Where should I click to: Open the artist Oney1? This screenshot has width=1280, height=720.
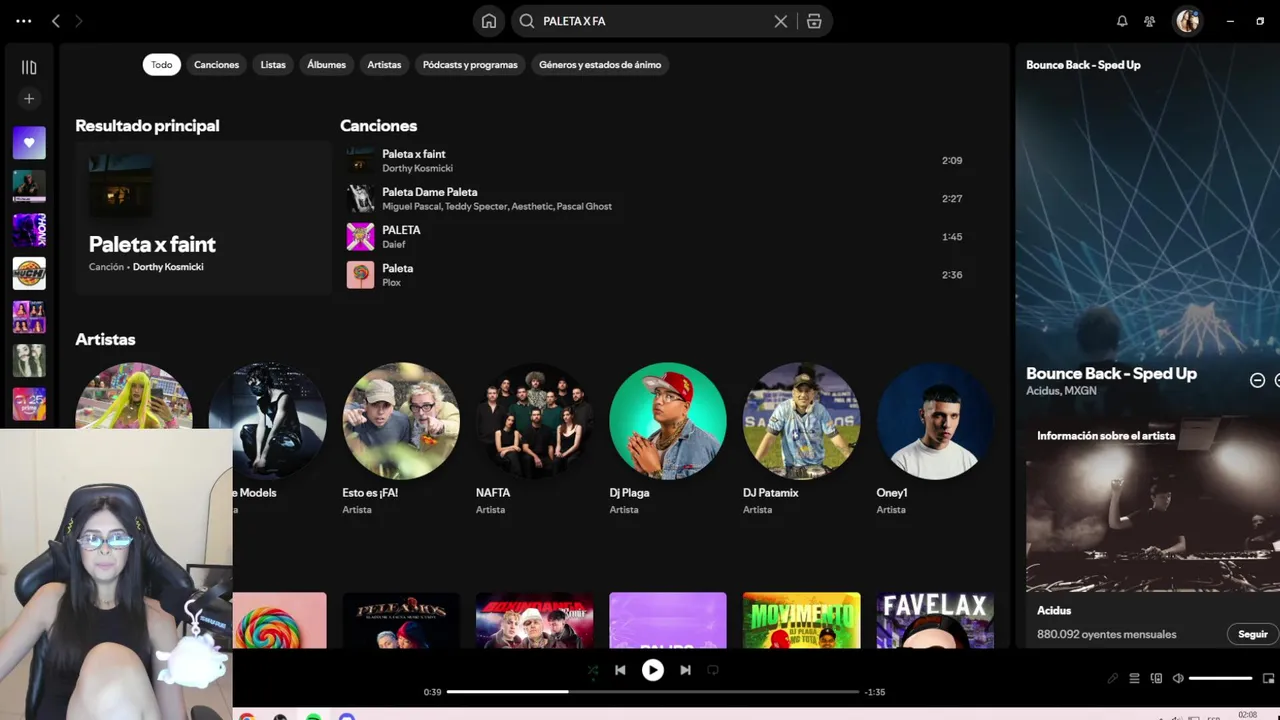(935, 438)
